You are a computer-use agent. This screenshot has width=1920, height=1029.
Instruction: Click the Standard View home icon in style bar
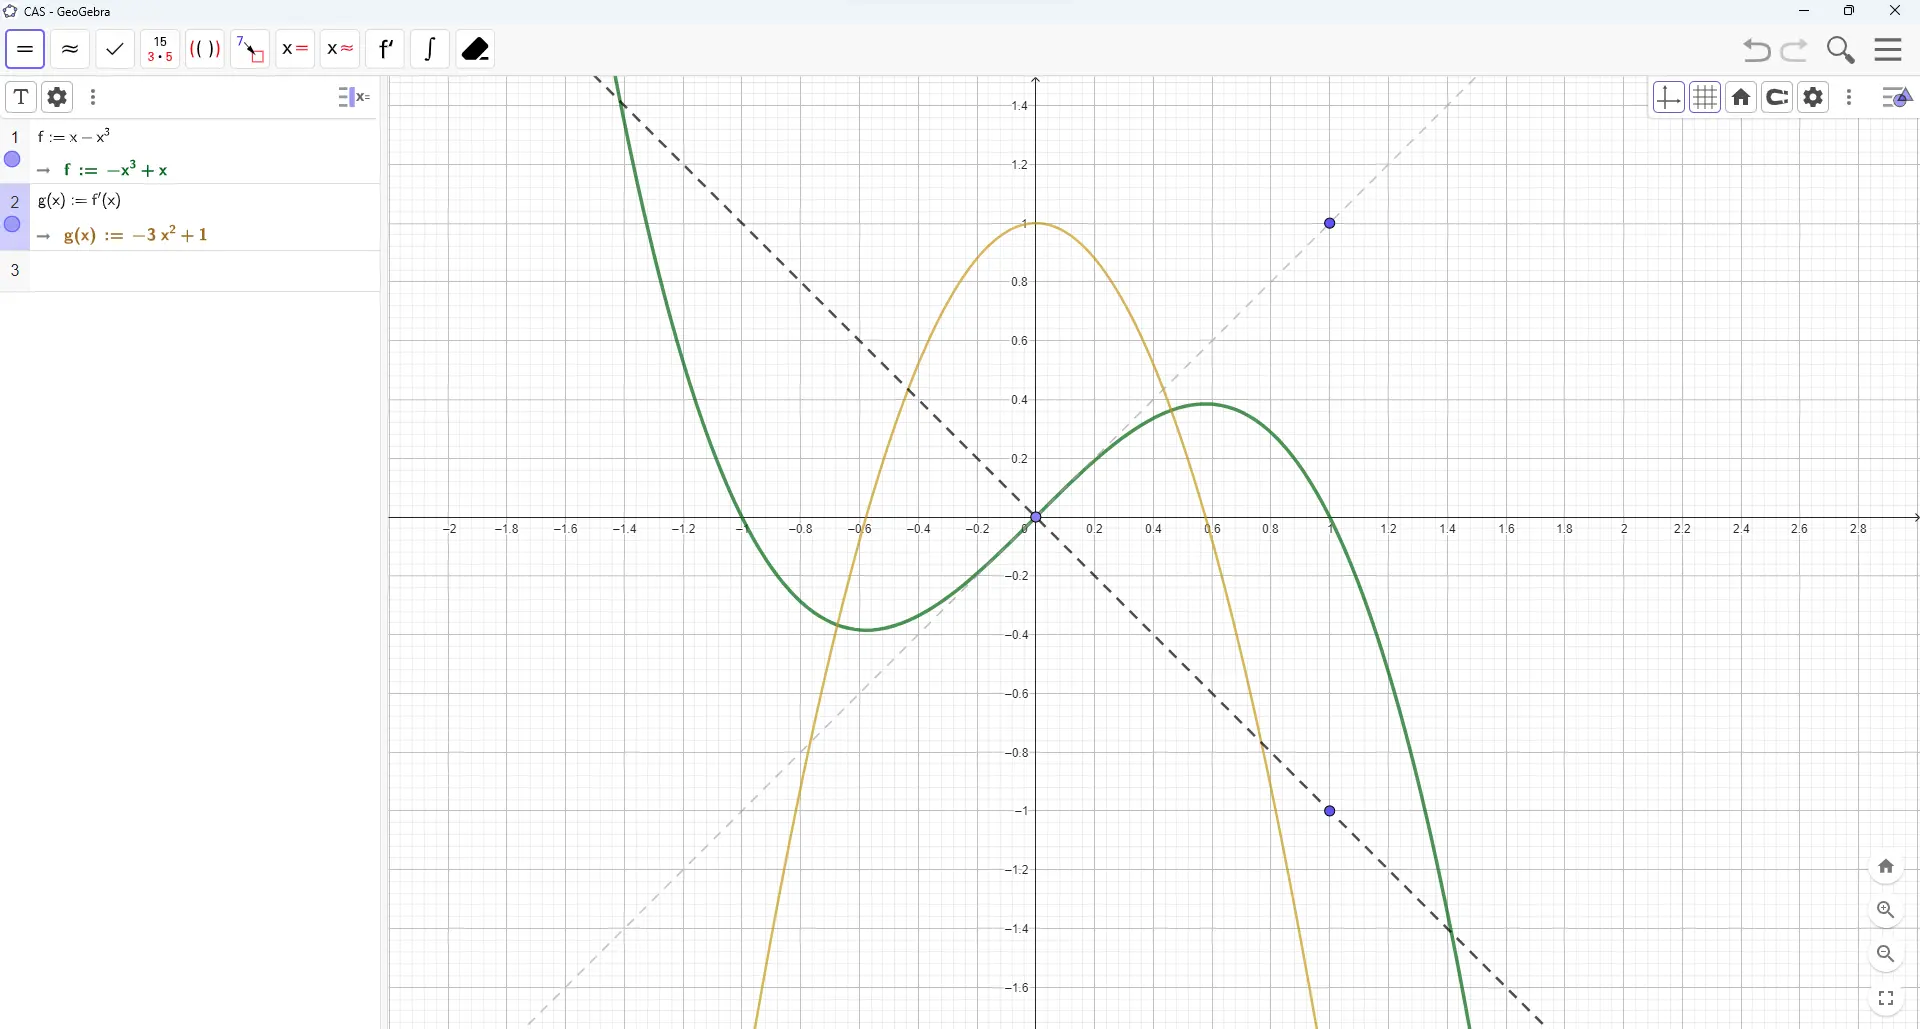[x=1743, y=98]
